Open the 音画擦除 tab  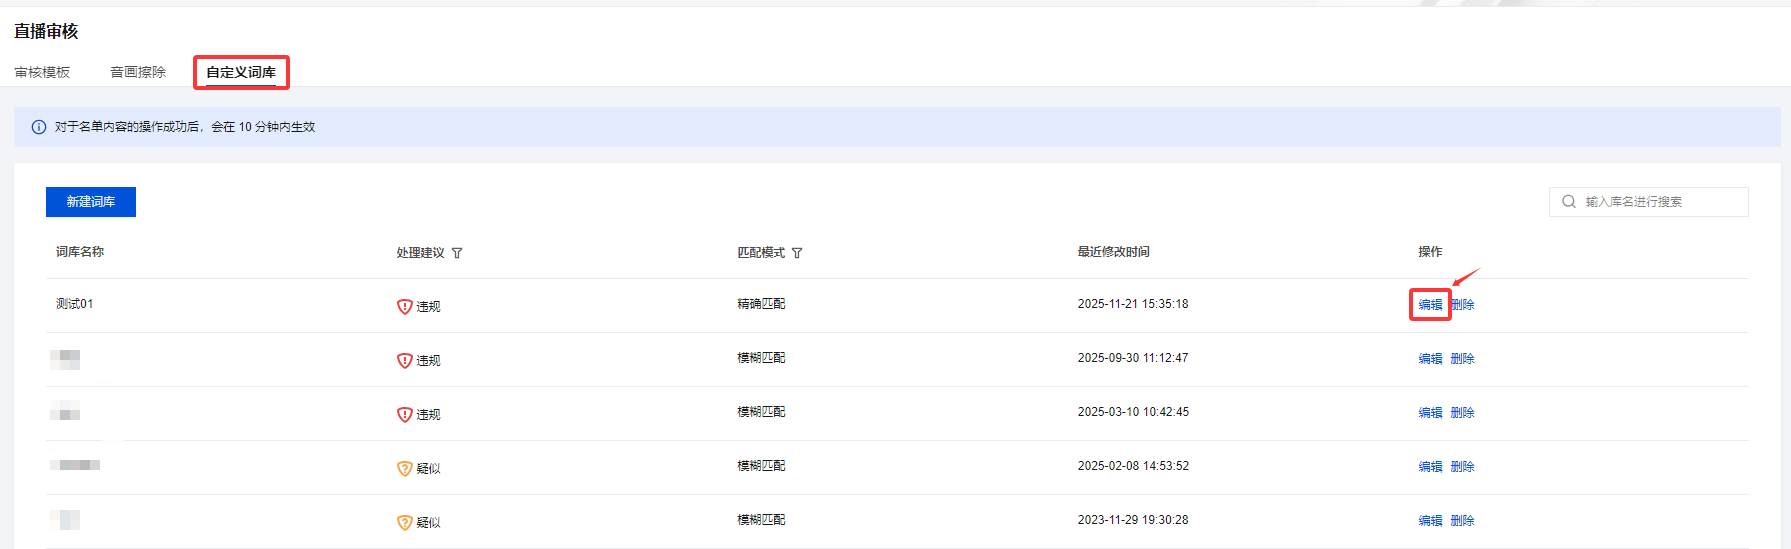pyautogui.click(x=138, y=72)
